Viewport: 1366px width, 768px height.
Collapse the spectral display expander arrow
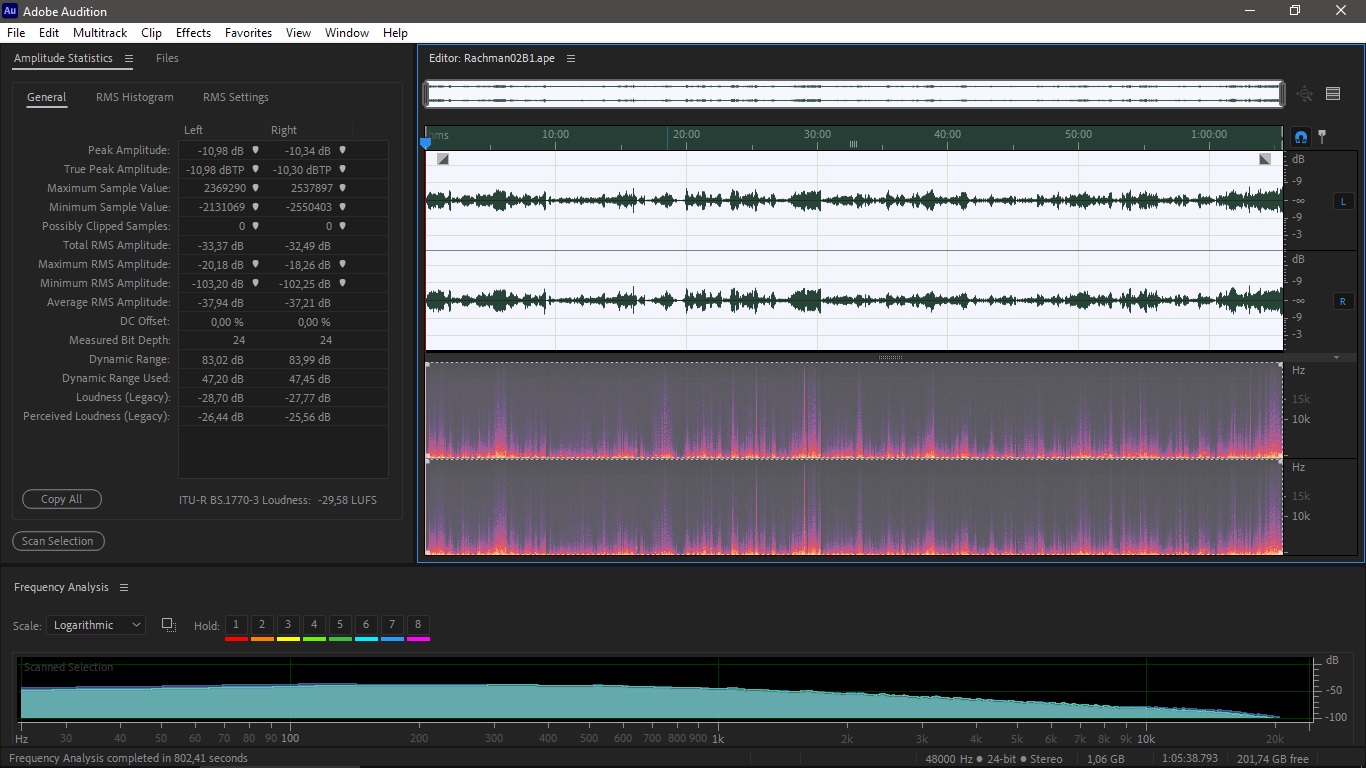tap(1336, 358)
